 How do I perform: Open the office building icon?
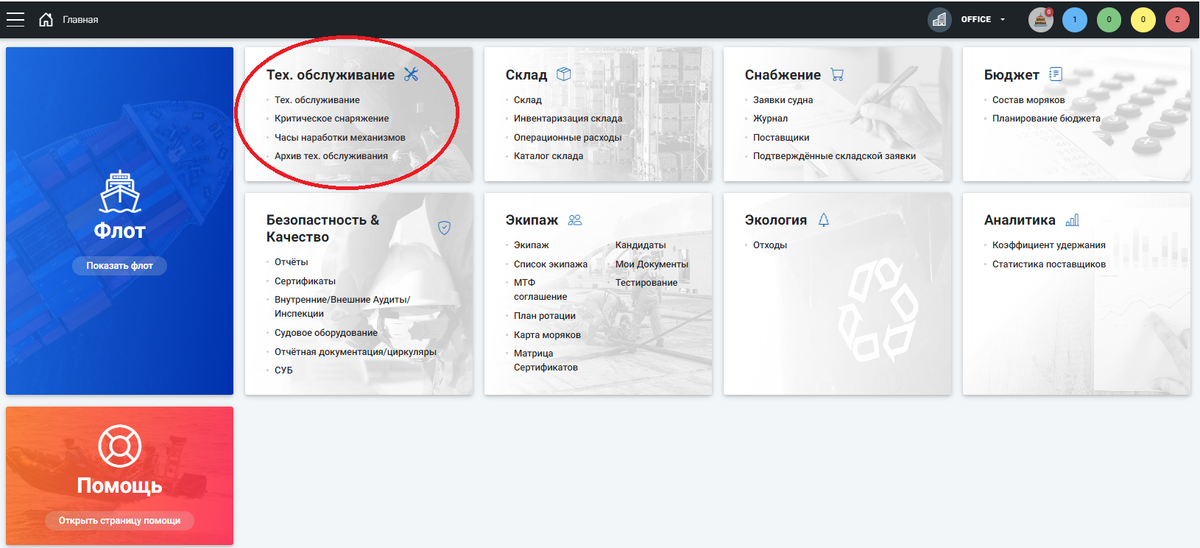click(x=939, y=19)
